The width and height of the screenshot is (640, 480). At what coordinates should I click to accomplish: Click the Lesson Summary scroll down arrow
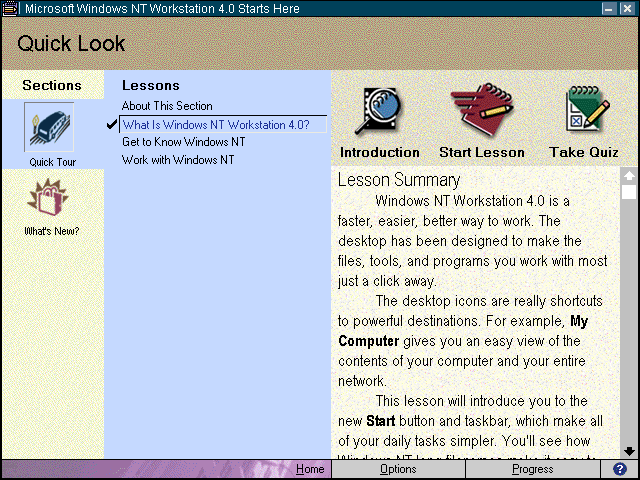click(x=629, y=451)
